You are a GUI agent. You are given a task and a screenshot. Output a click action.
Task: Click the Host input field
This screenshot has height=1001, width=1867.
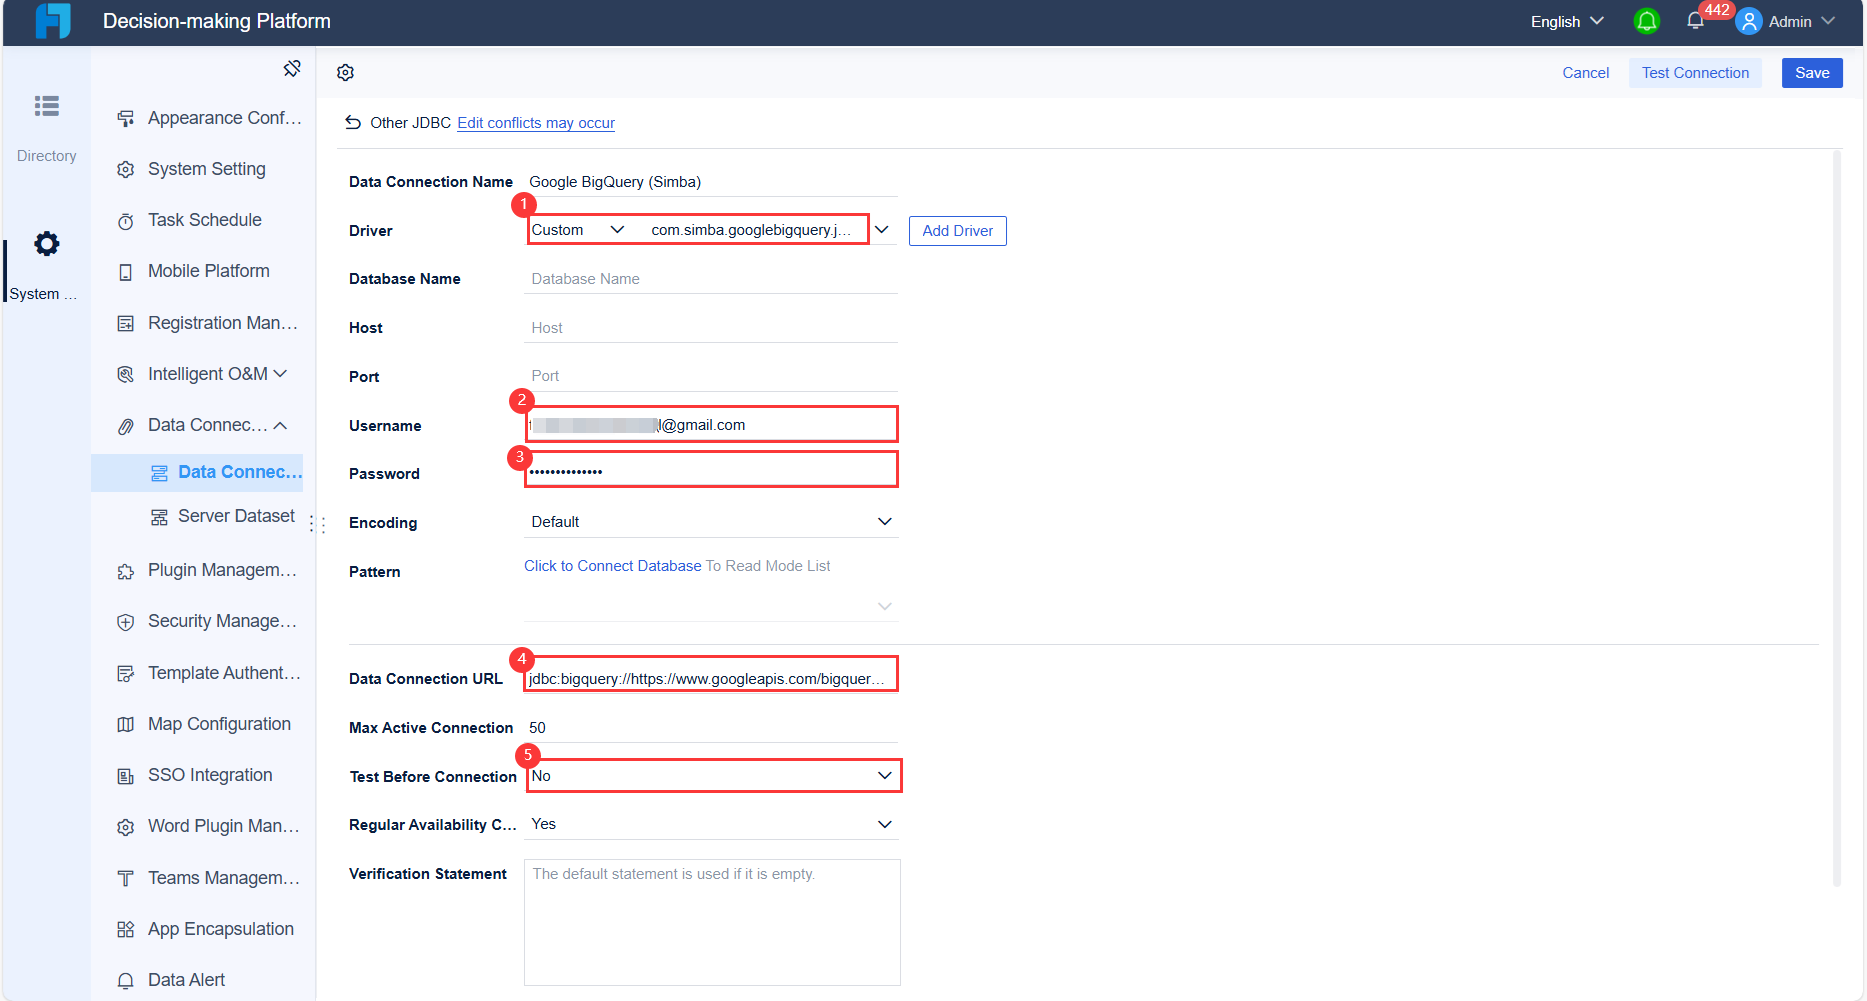coord(711,328)
